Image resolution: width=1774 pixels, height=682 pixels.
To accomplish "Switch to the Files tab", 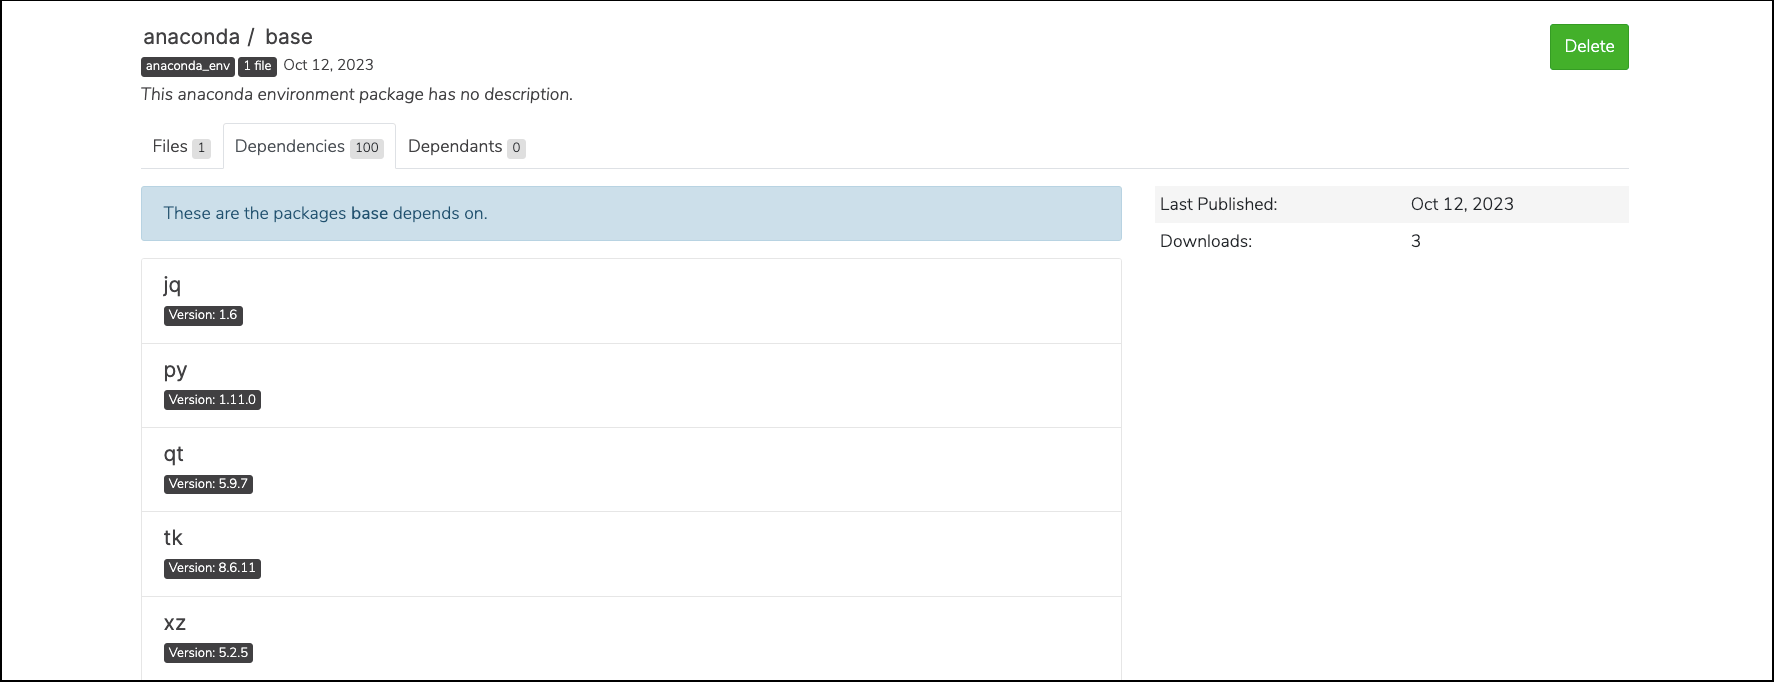I will click(x=181, y=147).
